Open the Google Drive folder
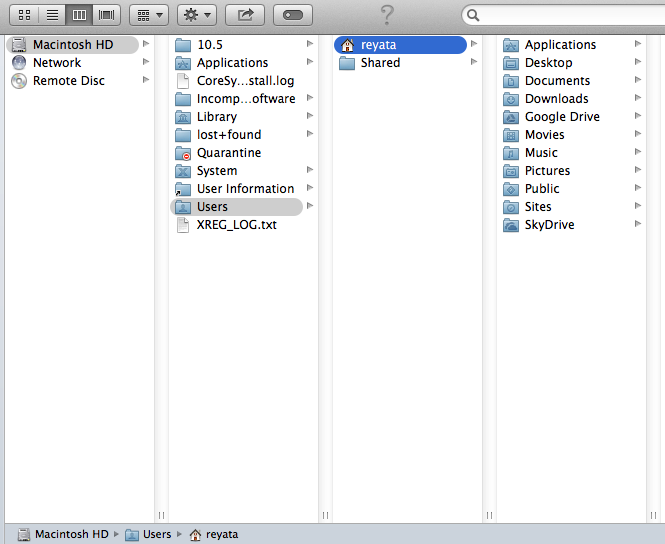This screenshot has width=665, height=544. [x=562, y=117]
